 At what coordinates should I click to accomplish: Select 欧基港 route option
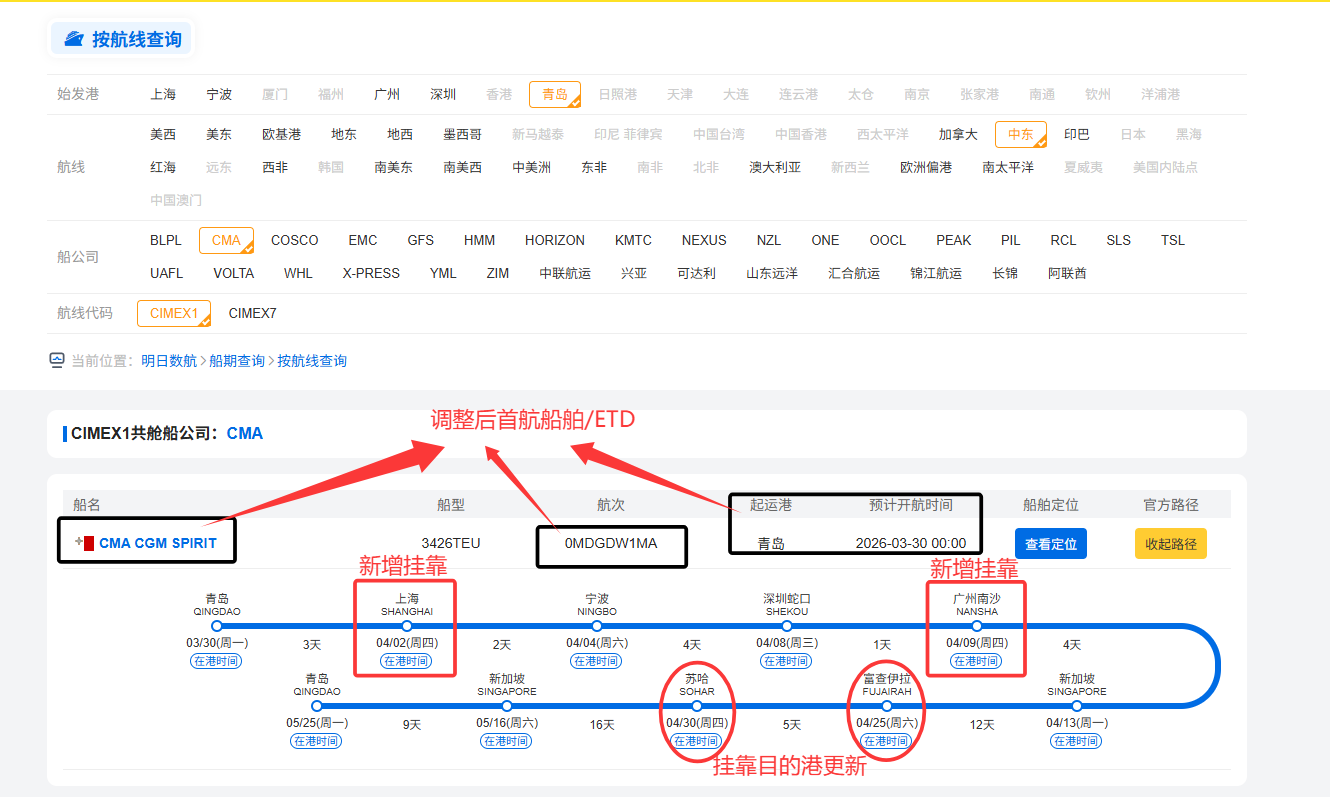pos(281,134)
